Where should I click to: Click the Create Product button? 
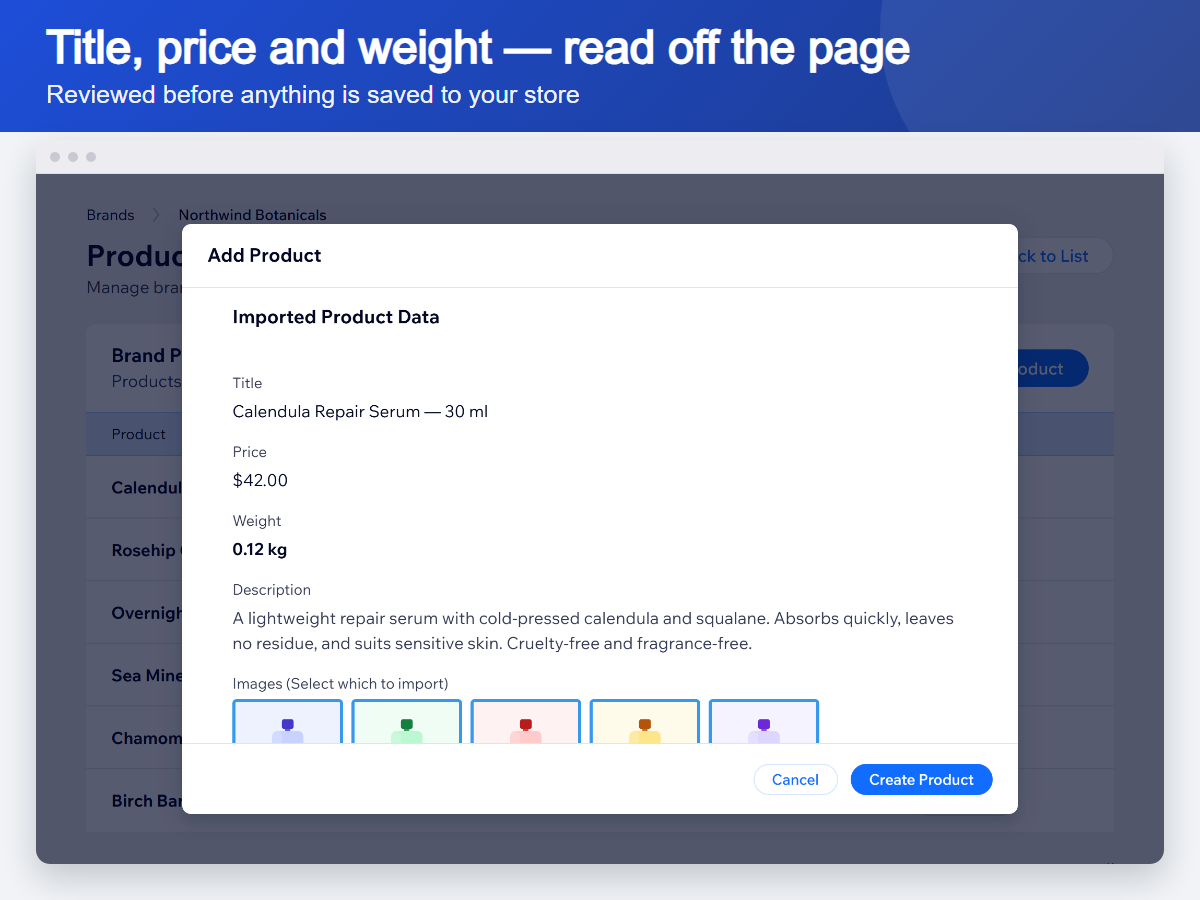[x=921, y=780]
